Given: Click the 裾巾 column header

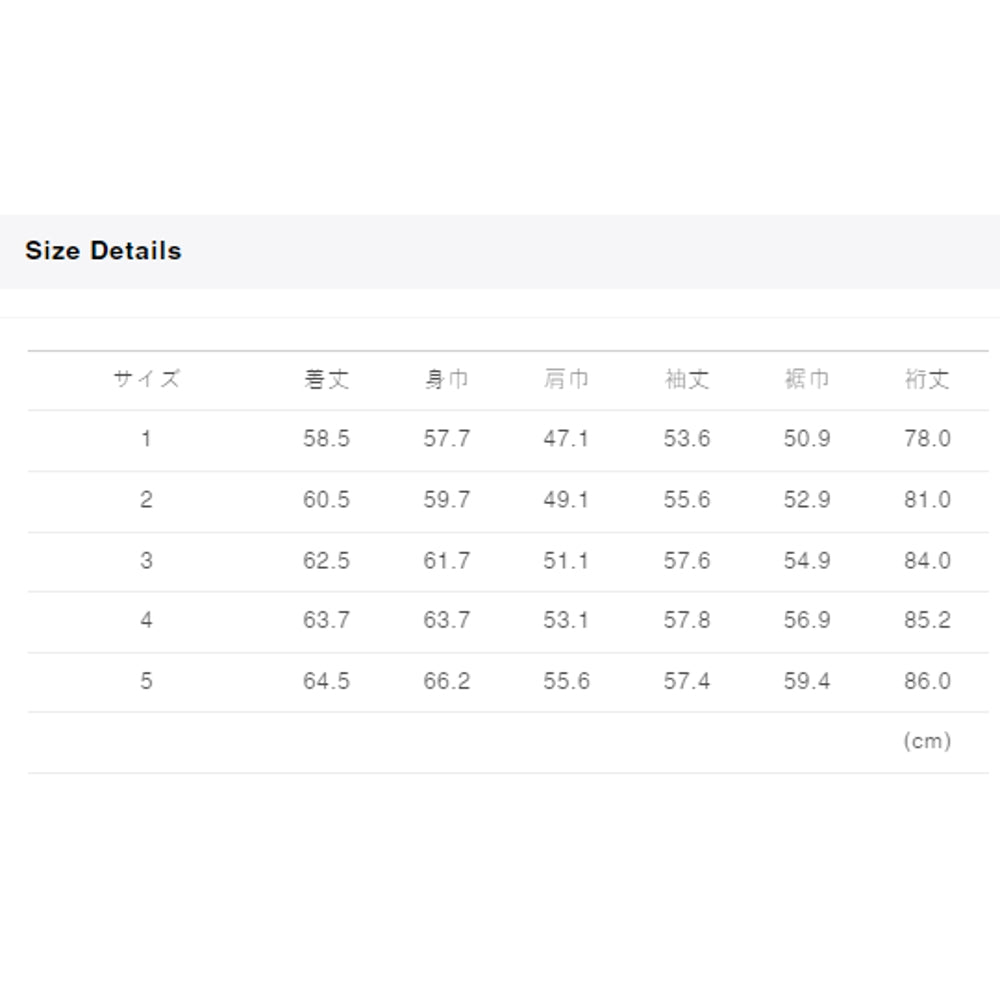Looking at the screenshot, I should 806,380.
